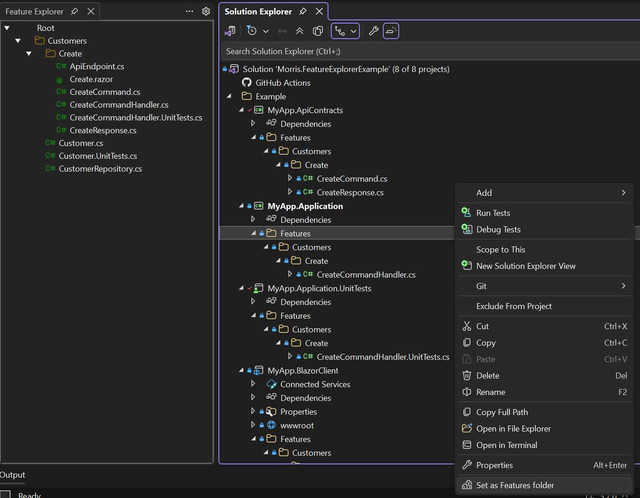Choose Copy Full Path

(544, 412)
